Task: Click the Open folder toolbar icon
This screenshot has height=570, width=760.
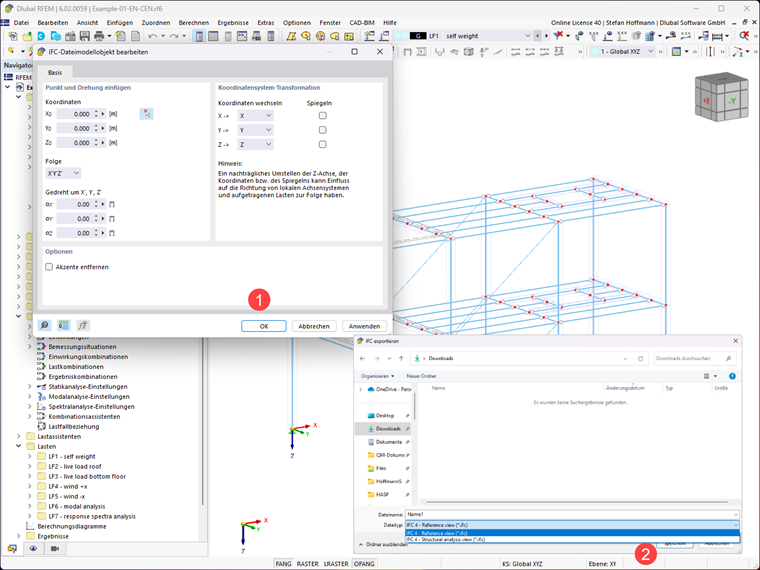Action: click(27, 36)
